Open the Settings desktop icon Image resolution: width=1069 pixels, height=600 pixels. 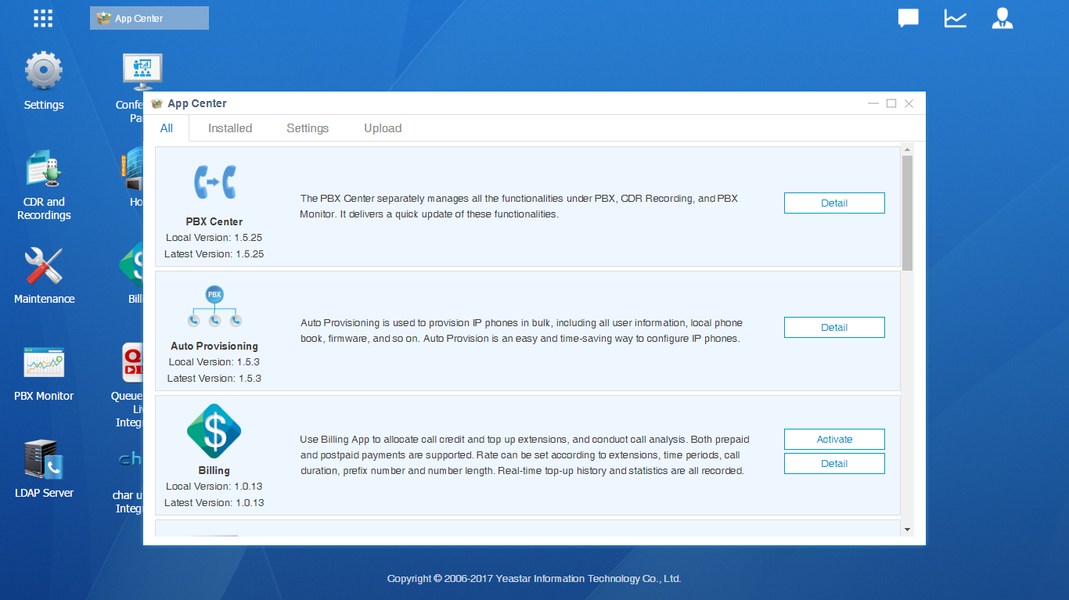tap(44, 80)
